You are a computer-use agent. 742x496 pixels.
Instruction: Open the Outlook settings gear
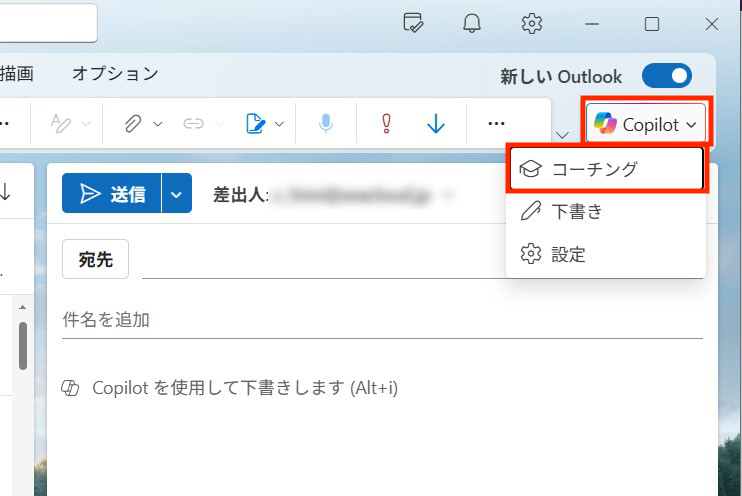(x=531, y=23)
